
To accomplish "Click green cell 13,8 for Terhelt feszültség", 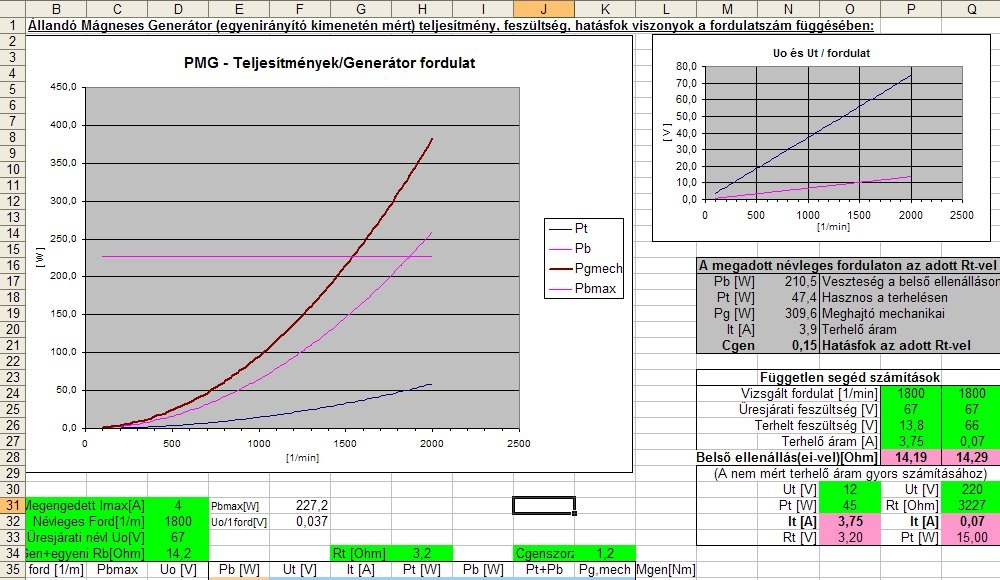I will coord(911,426).
